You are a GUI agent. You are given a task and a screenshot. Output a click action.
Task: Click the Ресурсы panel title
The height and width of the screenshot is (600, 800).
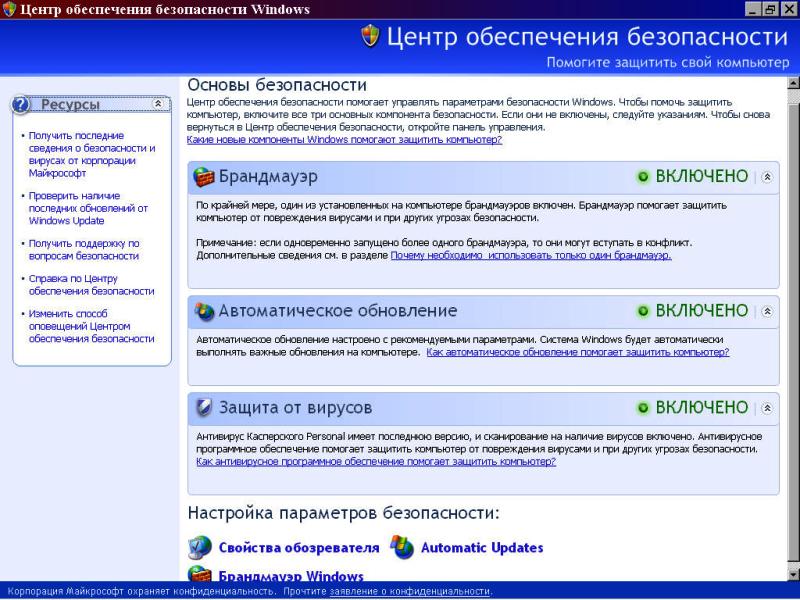tap(70, 105)
